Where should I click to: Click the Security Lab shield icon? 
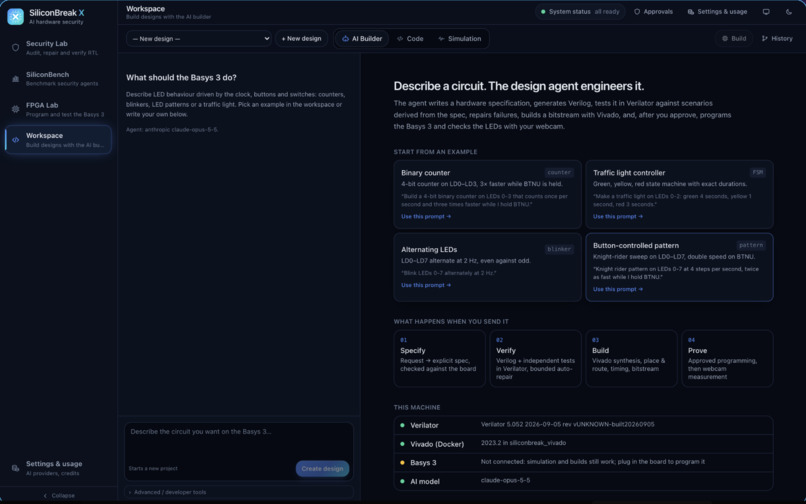click(15, 48)
